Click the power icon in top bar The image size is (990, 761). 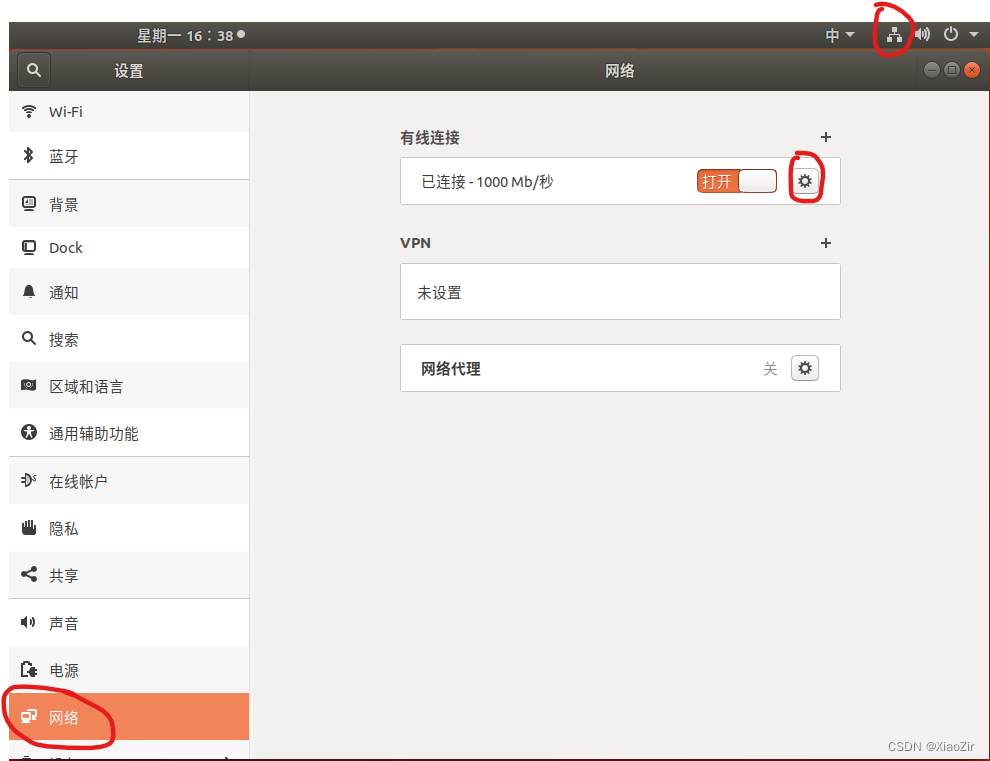[949, 33]
